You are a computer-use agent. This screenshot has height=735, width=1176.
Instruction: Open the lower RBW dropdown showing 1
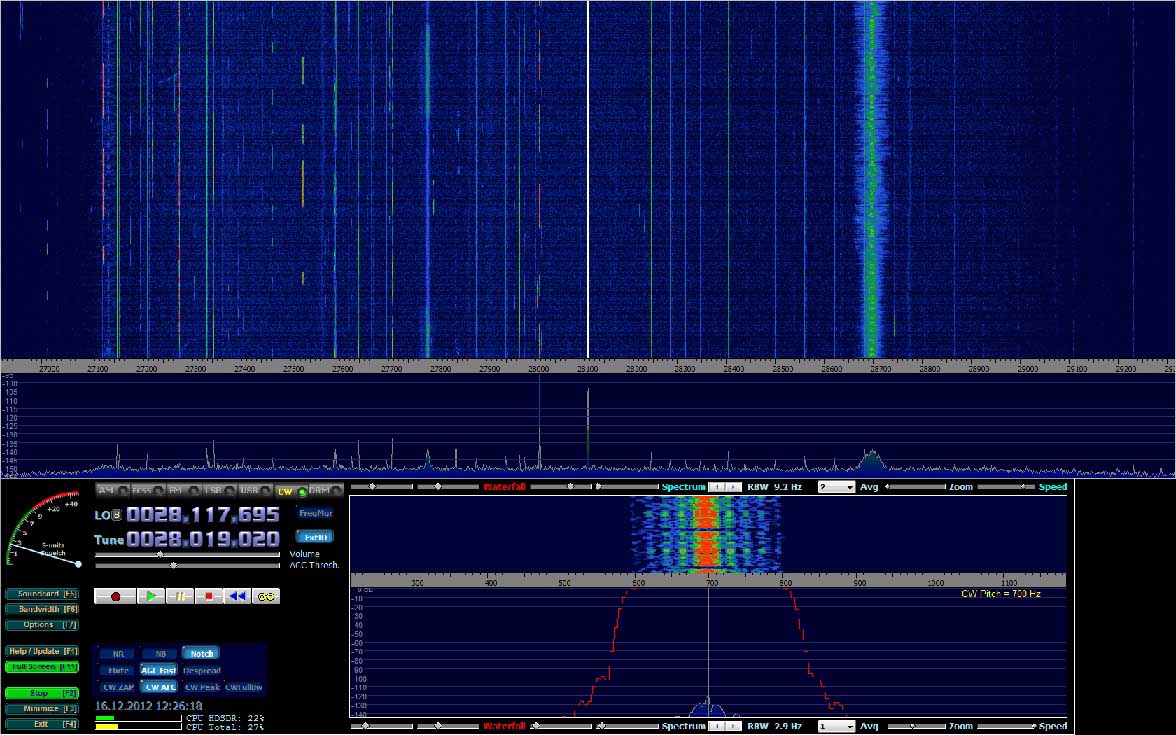tap(836, 727)
